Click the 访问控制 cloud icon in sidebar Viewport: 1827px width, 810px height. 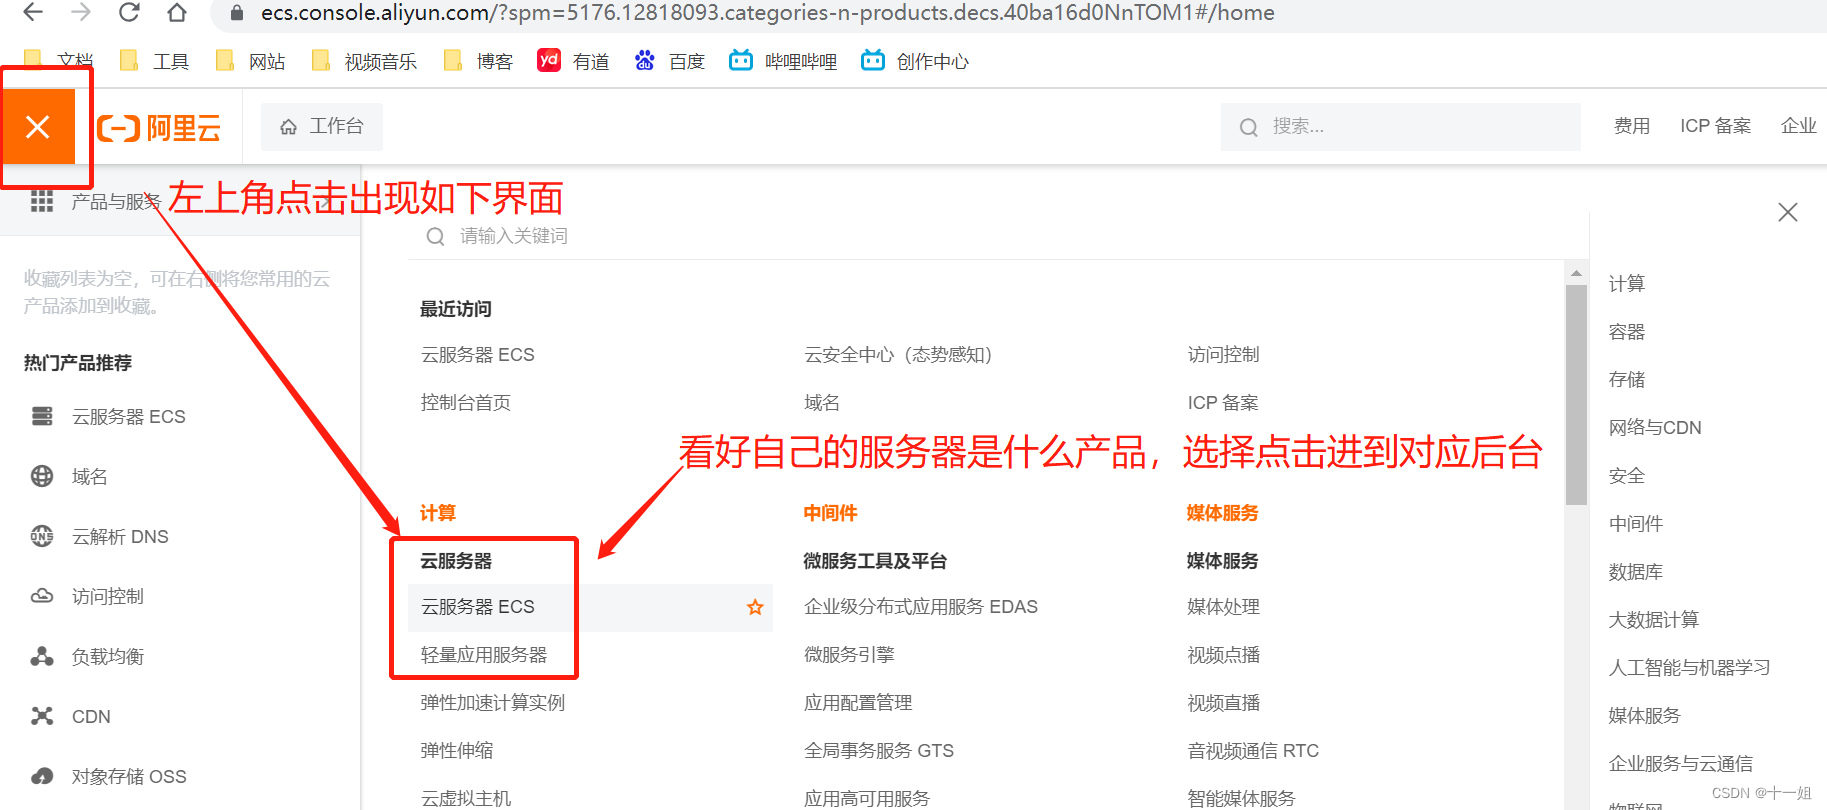42,596
